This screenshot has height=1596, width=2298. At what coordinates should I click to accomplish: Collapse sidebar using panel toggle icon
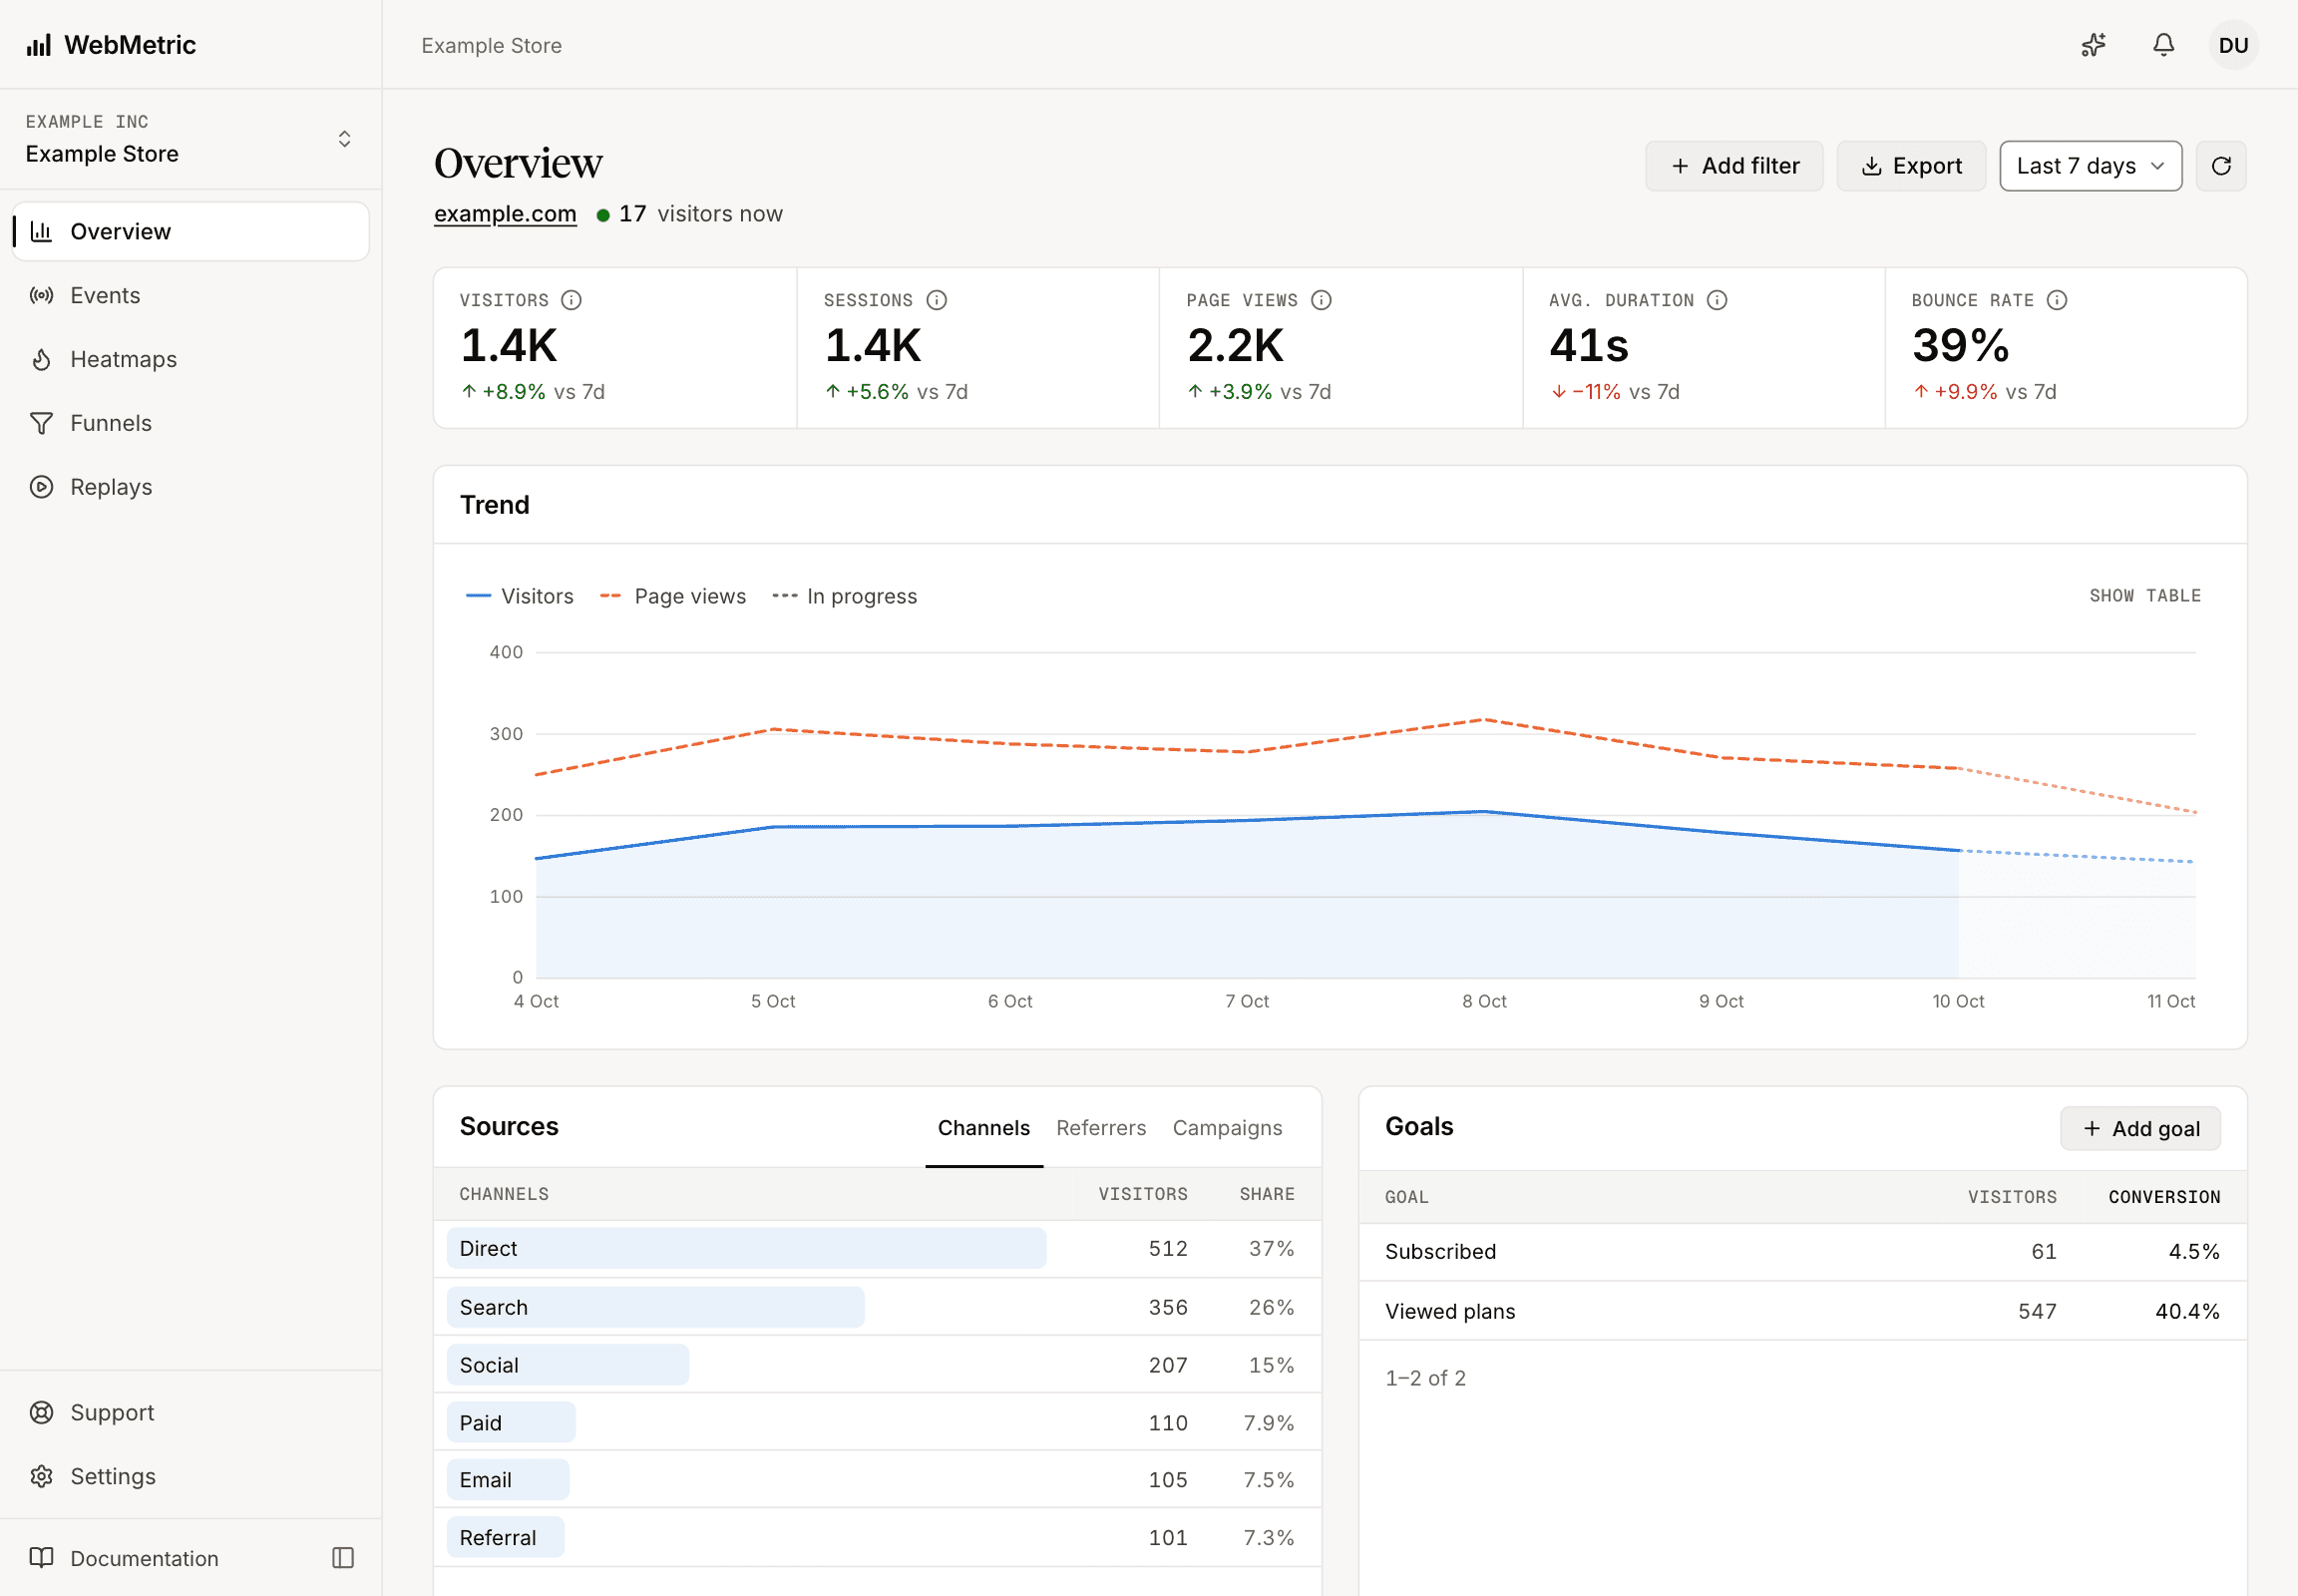pyautogui.click(x=343, y=1557)
